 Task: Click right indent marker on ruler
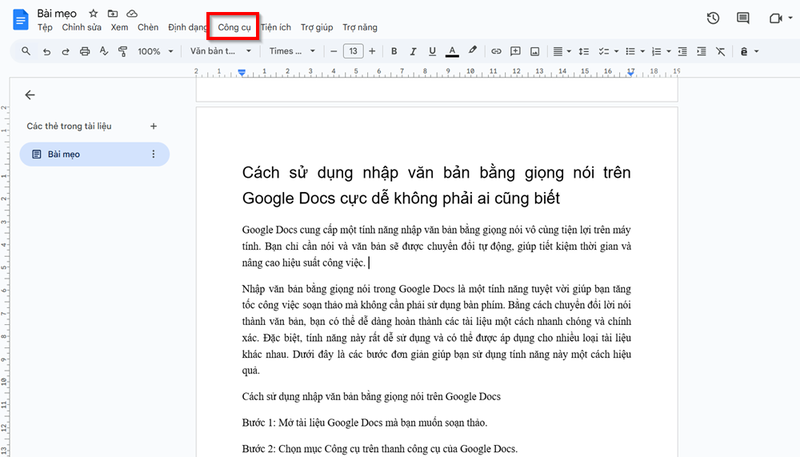tap(631, 74)
